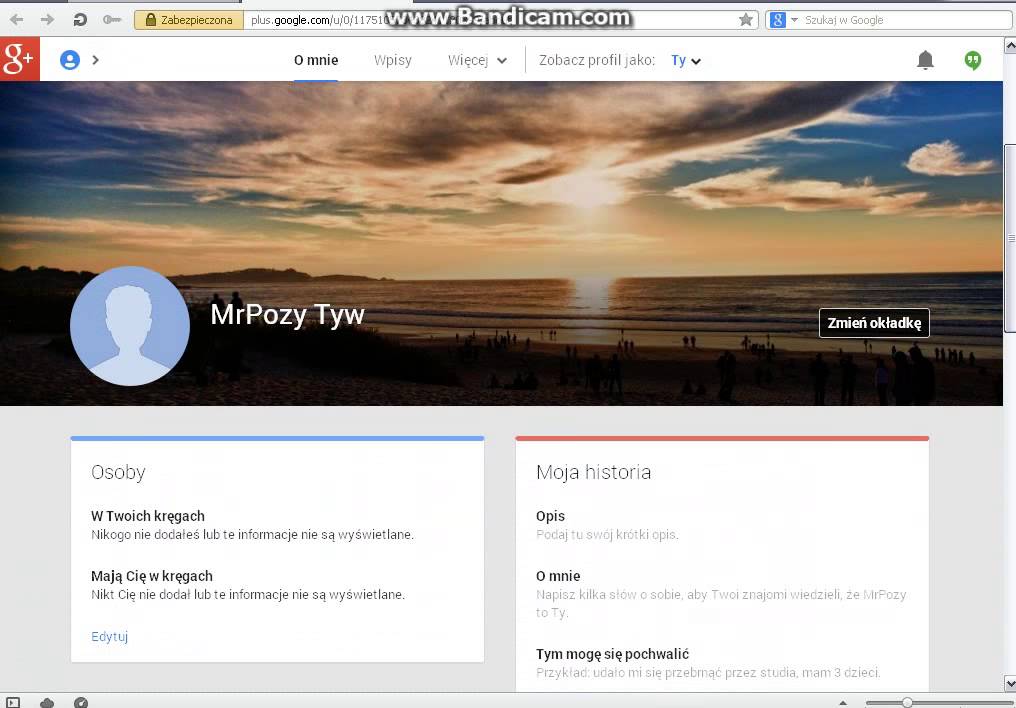Open the Google+ logo home

click(19, 59)
